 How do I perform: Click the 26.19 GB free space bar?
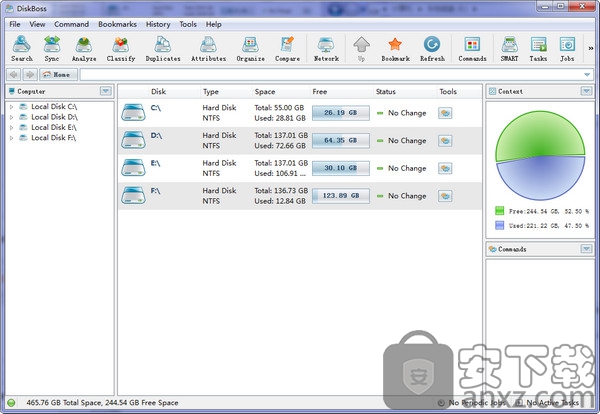click(341, 113)
